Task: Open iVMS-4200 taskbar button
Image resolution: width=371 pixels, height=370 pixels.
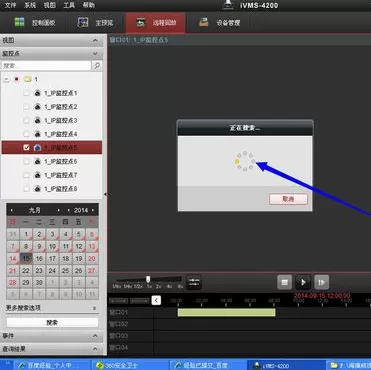Action: pyautogui.click(x=287, y=365)
